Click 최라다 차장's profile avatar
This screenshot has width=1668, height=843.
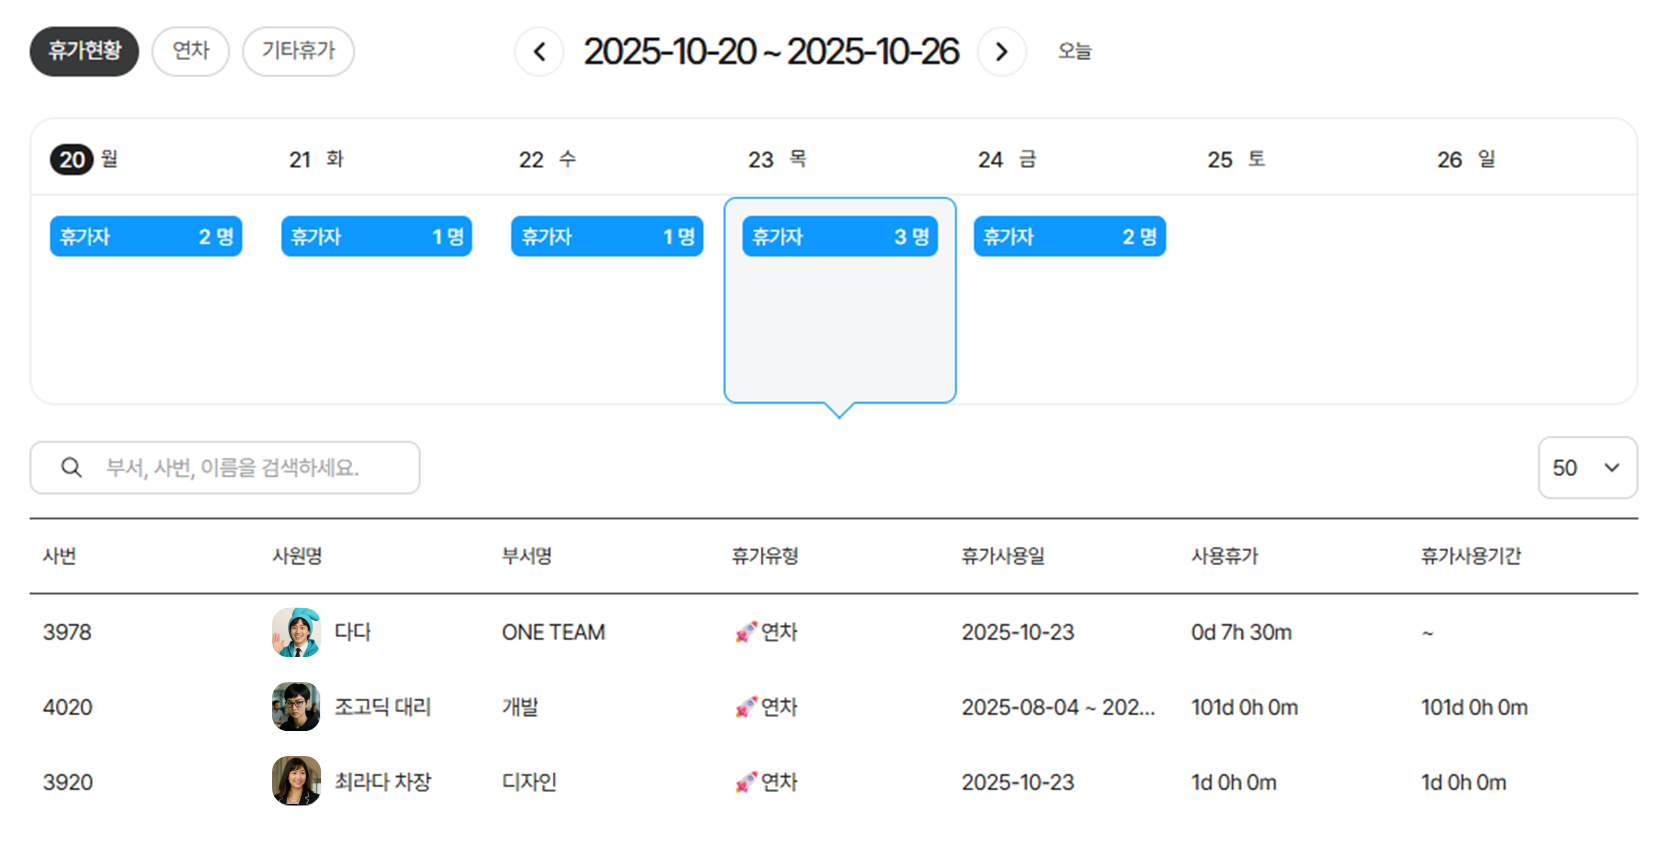click(296, 781)
